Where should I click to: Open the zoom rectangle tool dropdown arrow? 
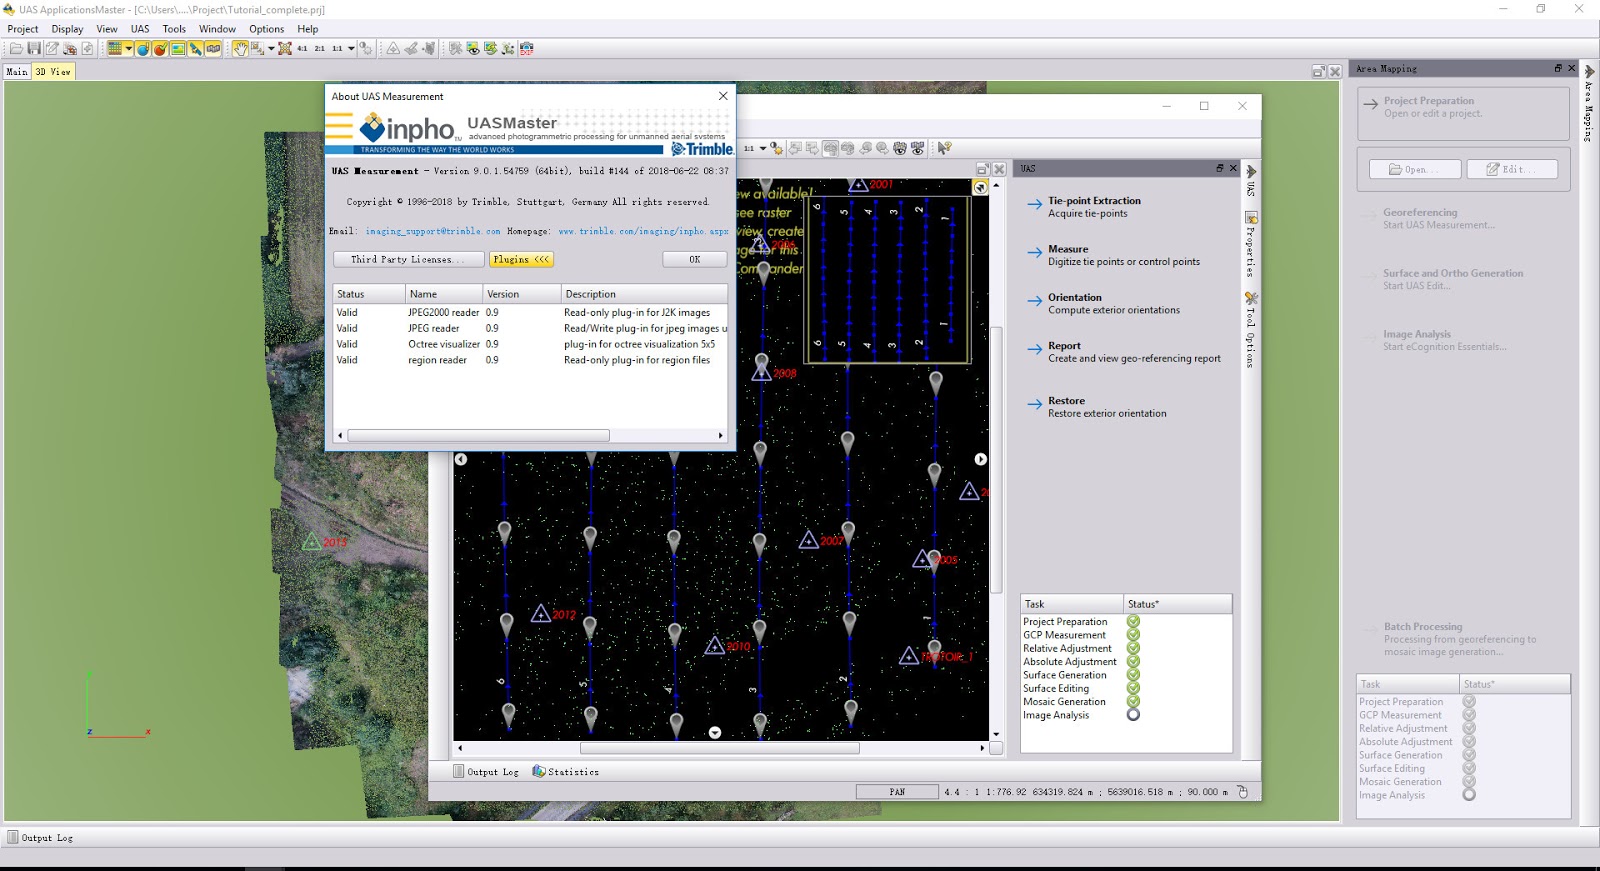click(271, 48)
